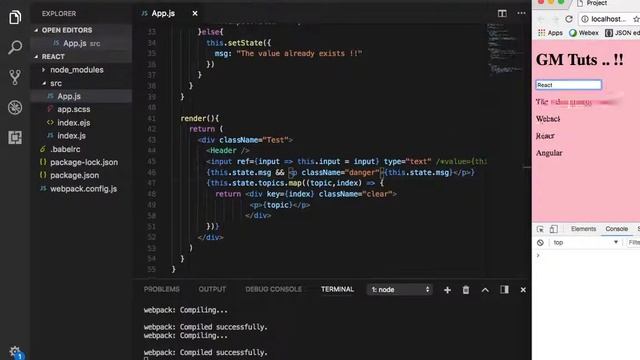Click the console Filter field

633,242
